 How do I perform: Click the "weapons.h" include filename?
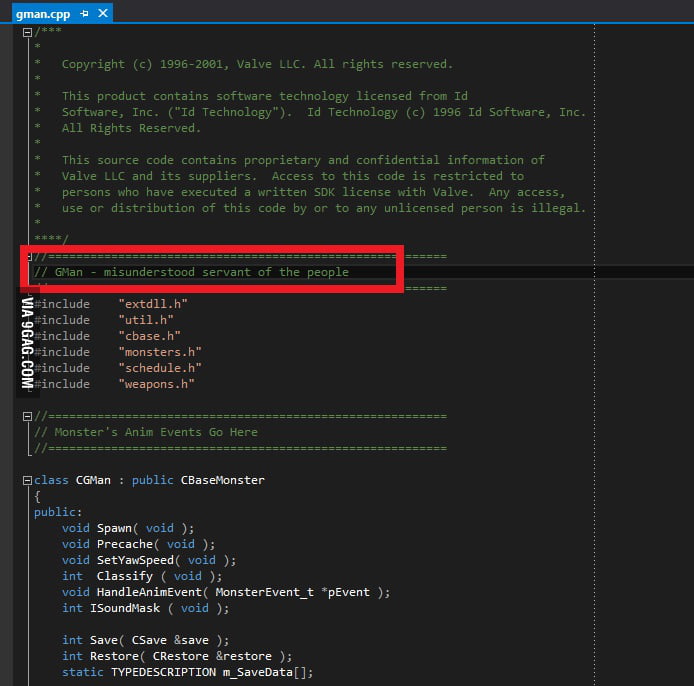point(156,384)
